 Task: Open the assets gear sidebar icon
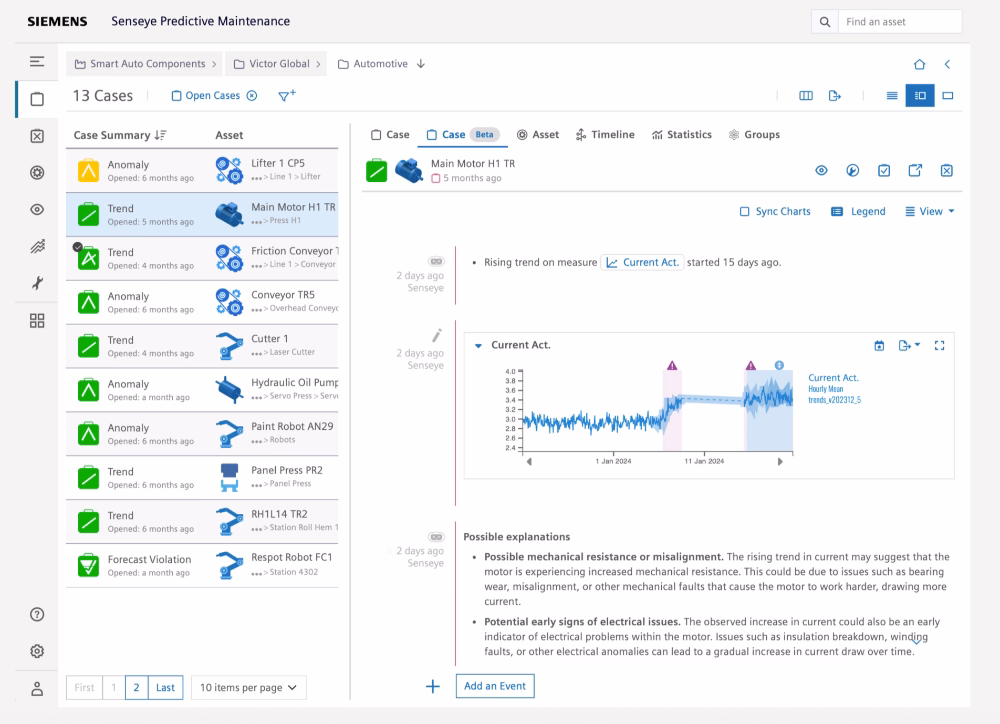[x=37, y=172]
